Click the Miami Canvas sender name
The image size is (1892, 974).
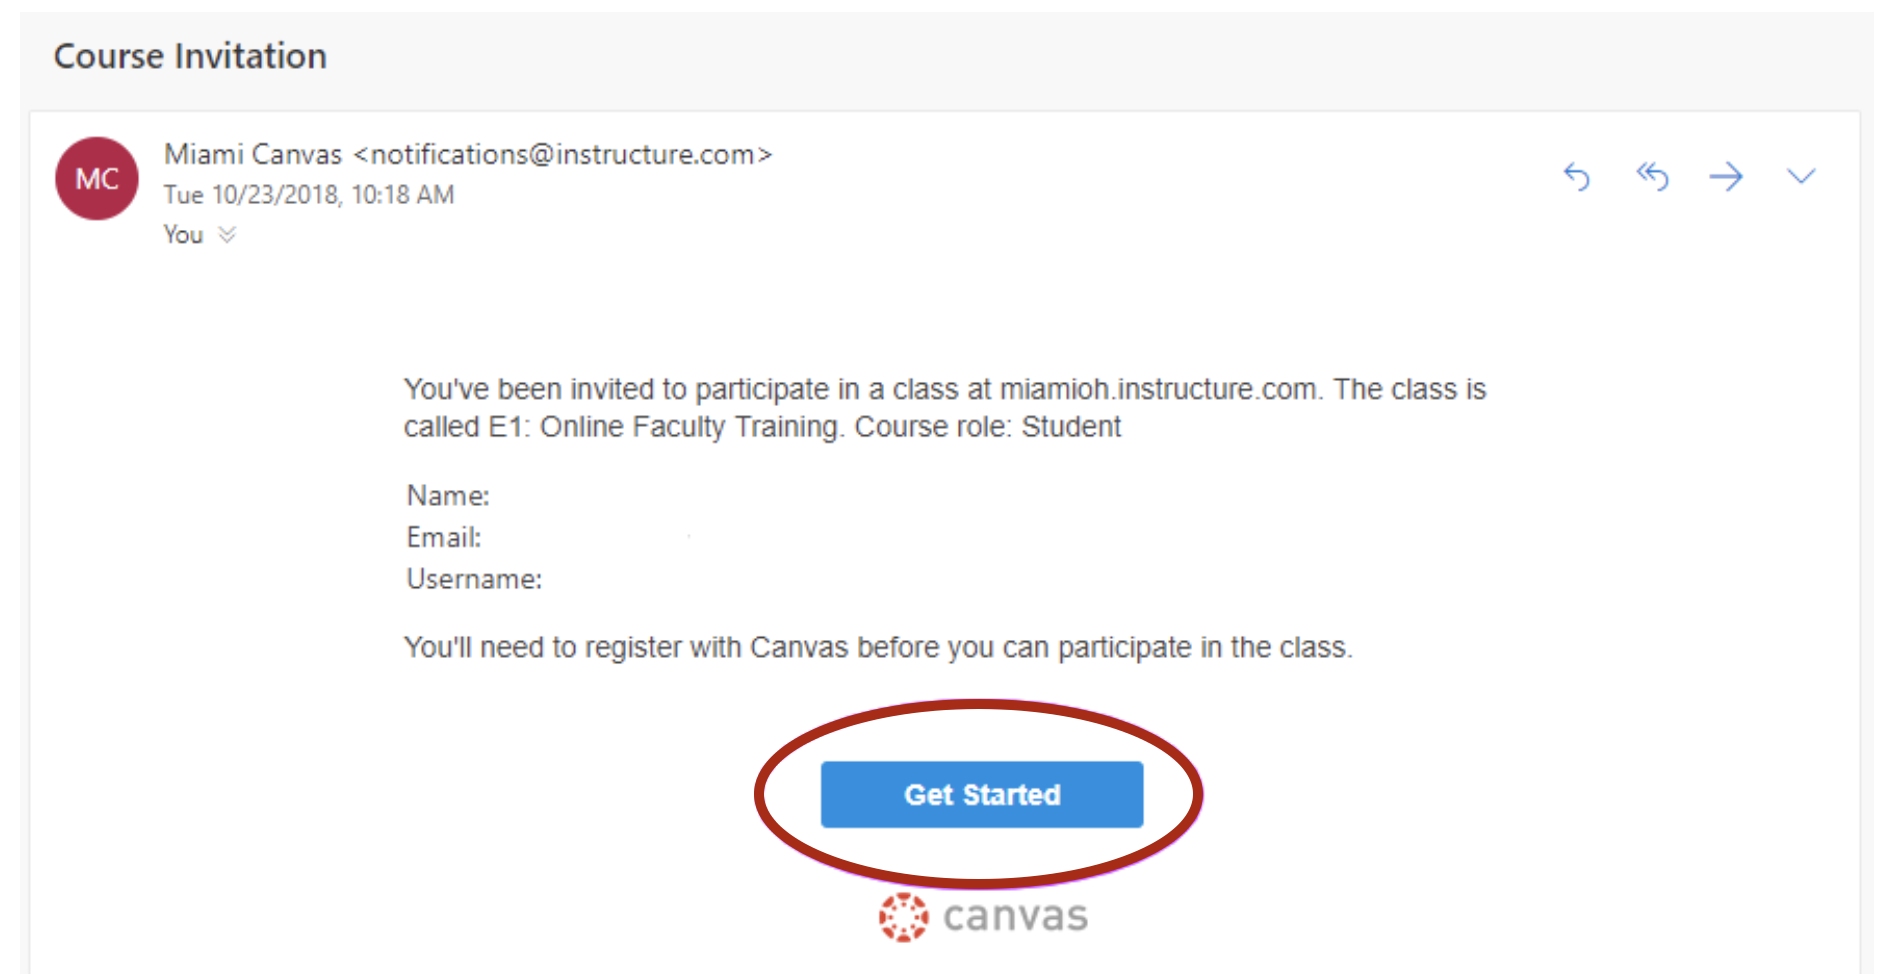click(x=253, y=154)
